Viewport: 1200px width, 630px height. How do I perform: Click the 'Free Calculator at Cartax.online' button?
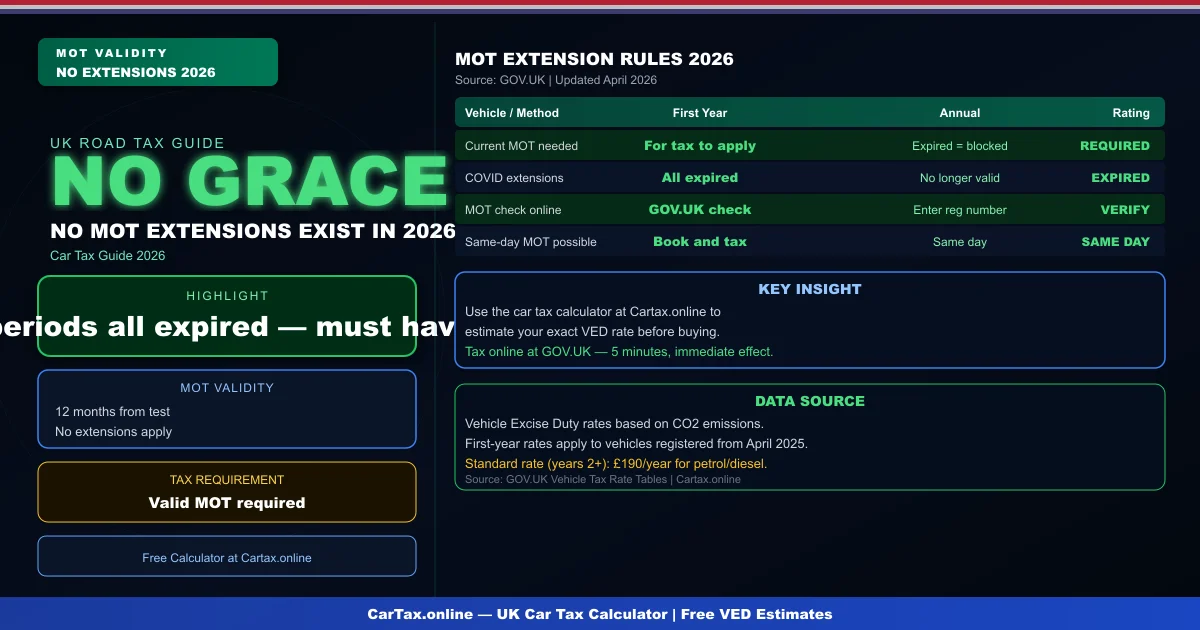coord(227,557)
